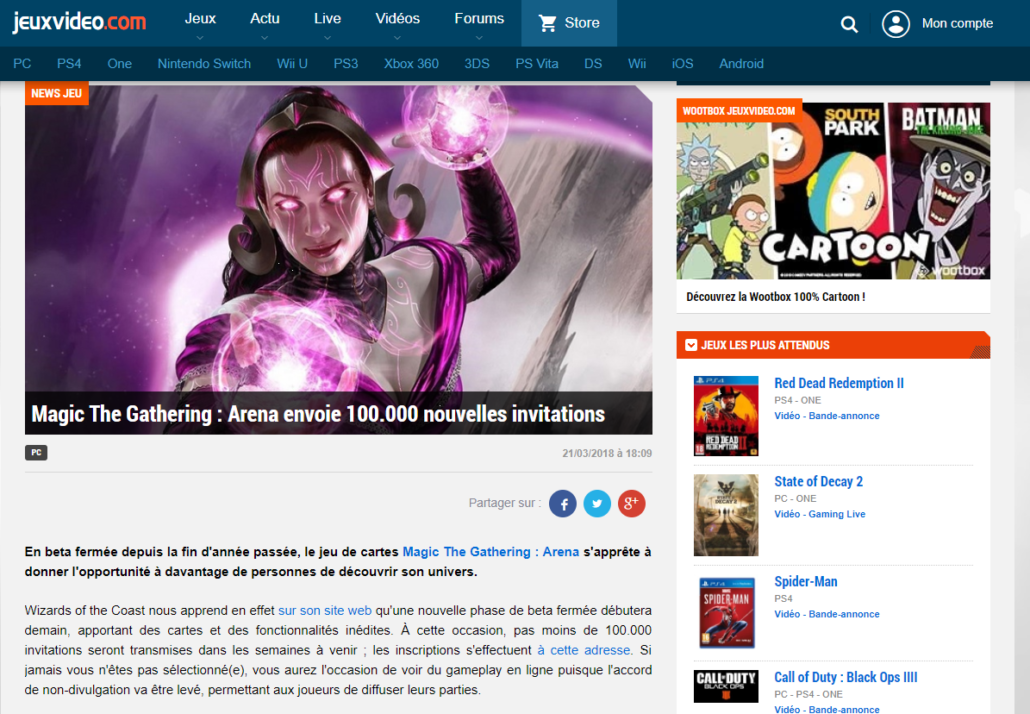Select the PC platform tab
Image resolution: width=1030 pixels, height=714 pixels.
click(x=22, y=64)
